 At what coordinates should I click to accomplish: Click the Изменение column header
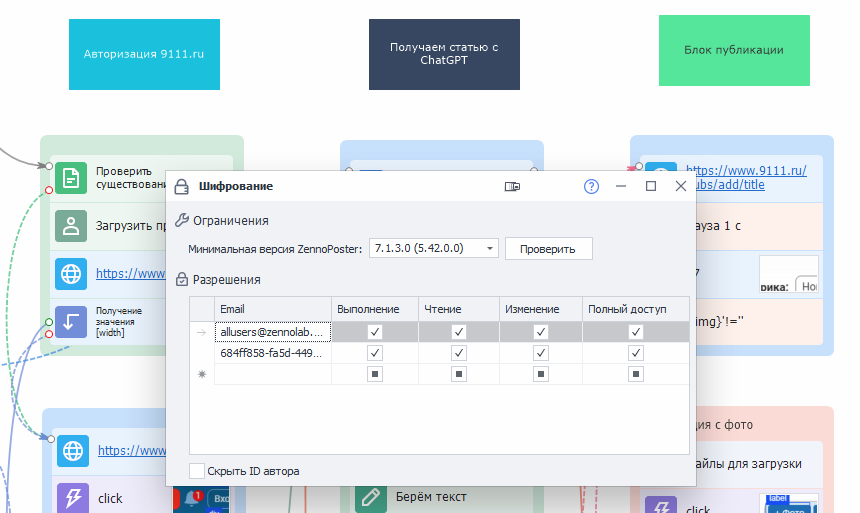pyautogui.click(x=541, y=309)
